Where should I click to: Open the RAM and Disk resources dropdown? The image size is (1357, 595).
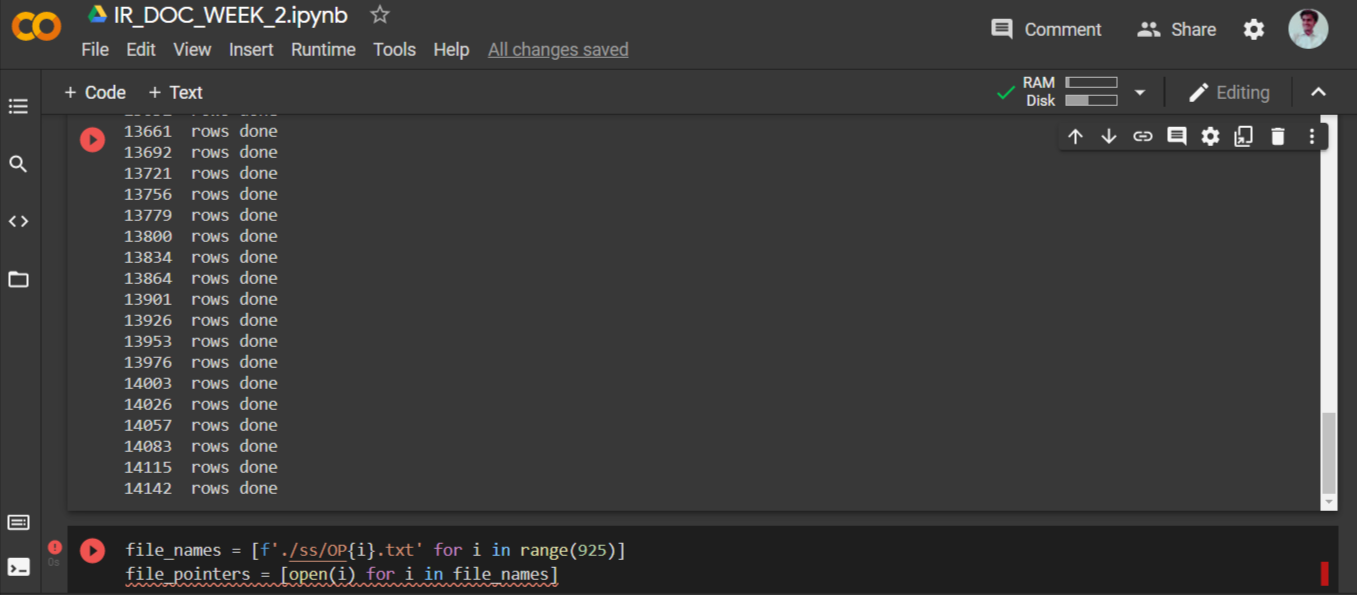(1140, 92)
